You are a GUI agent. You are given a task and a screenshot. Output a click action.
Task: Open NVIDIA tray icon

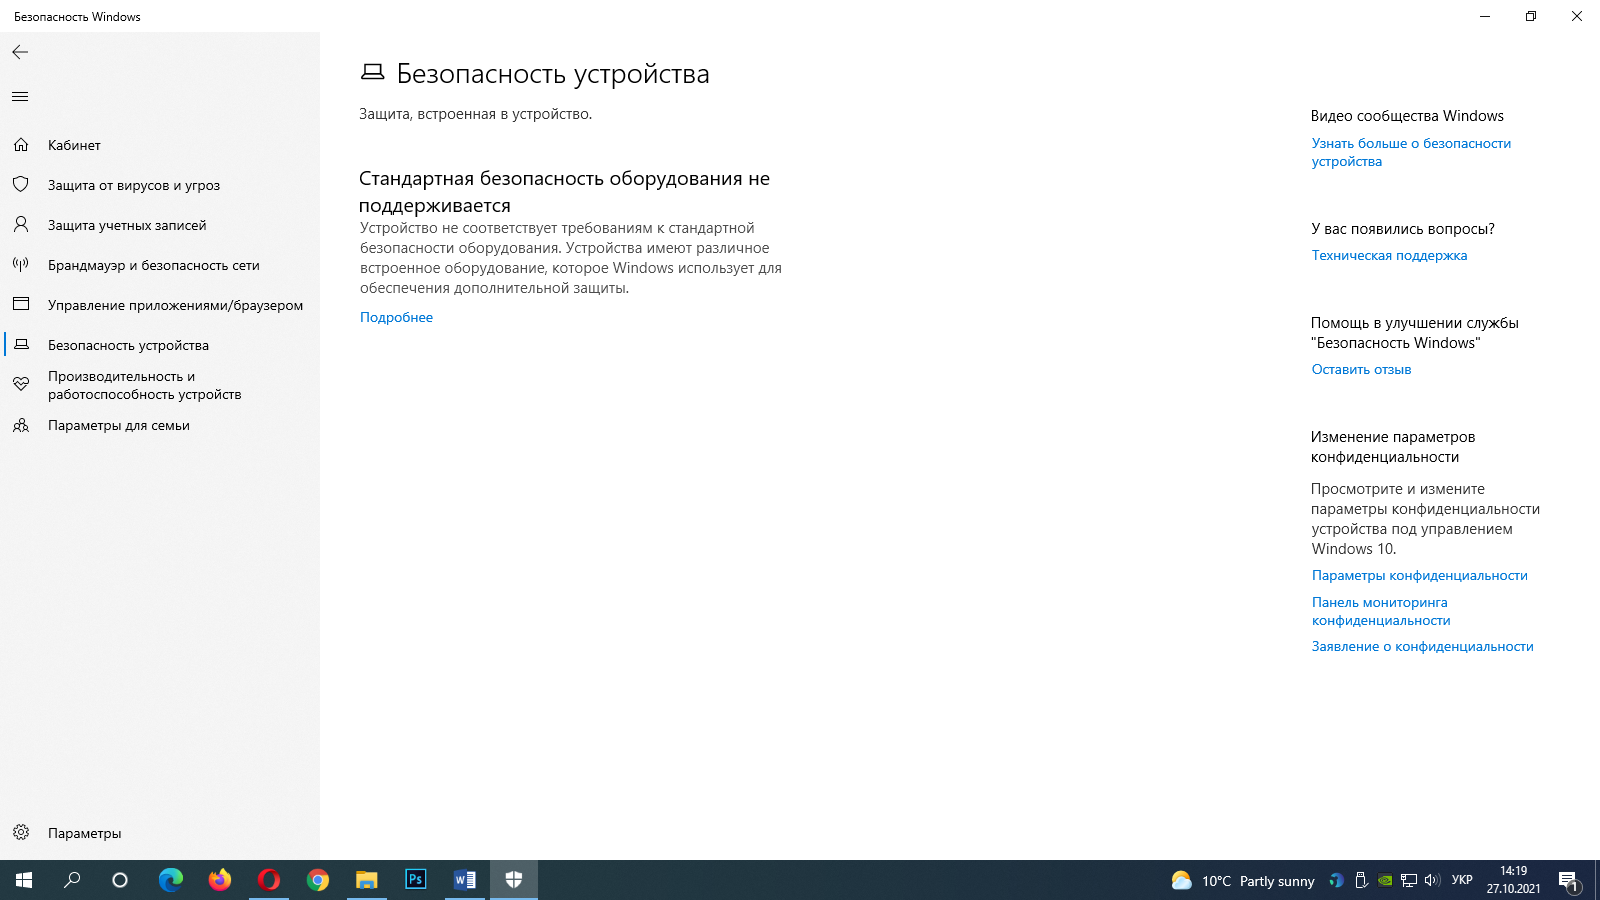(x=1385, y=881)
